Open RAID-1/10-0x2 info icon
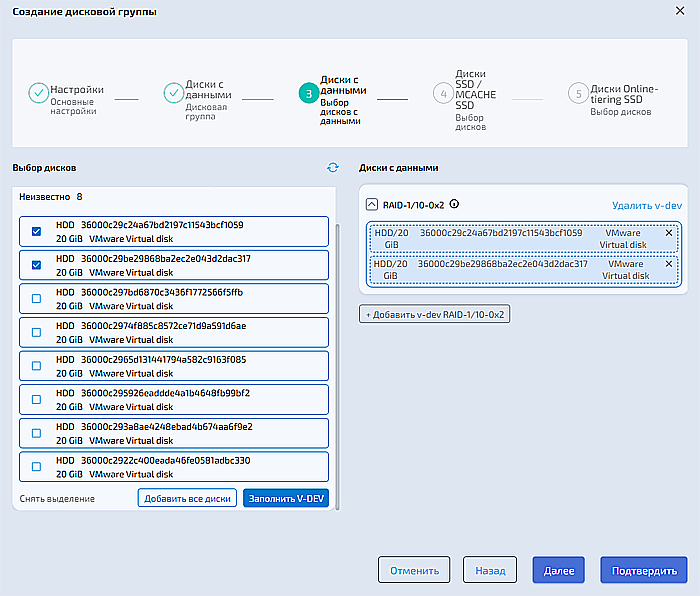The image size is (700, 596). [x=454, y=204]
